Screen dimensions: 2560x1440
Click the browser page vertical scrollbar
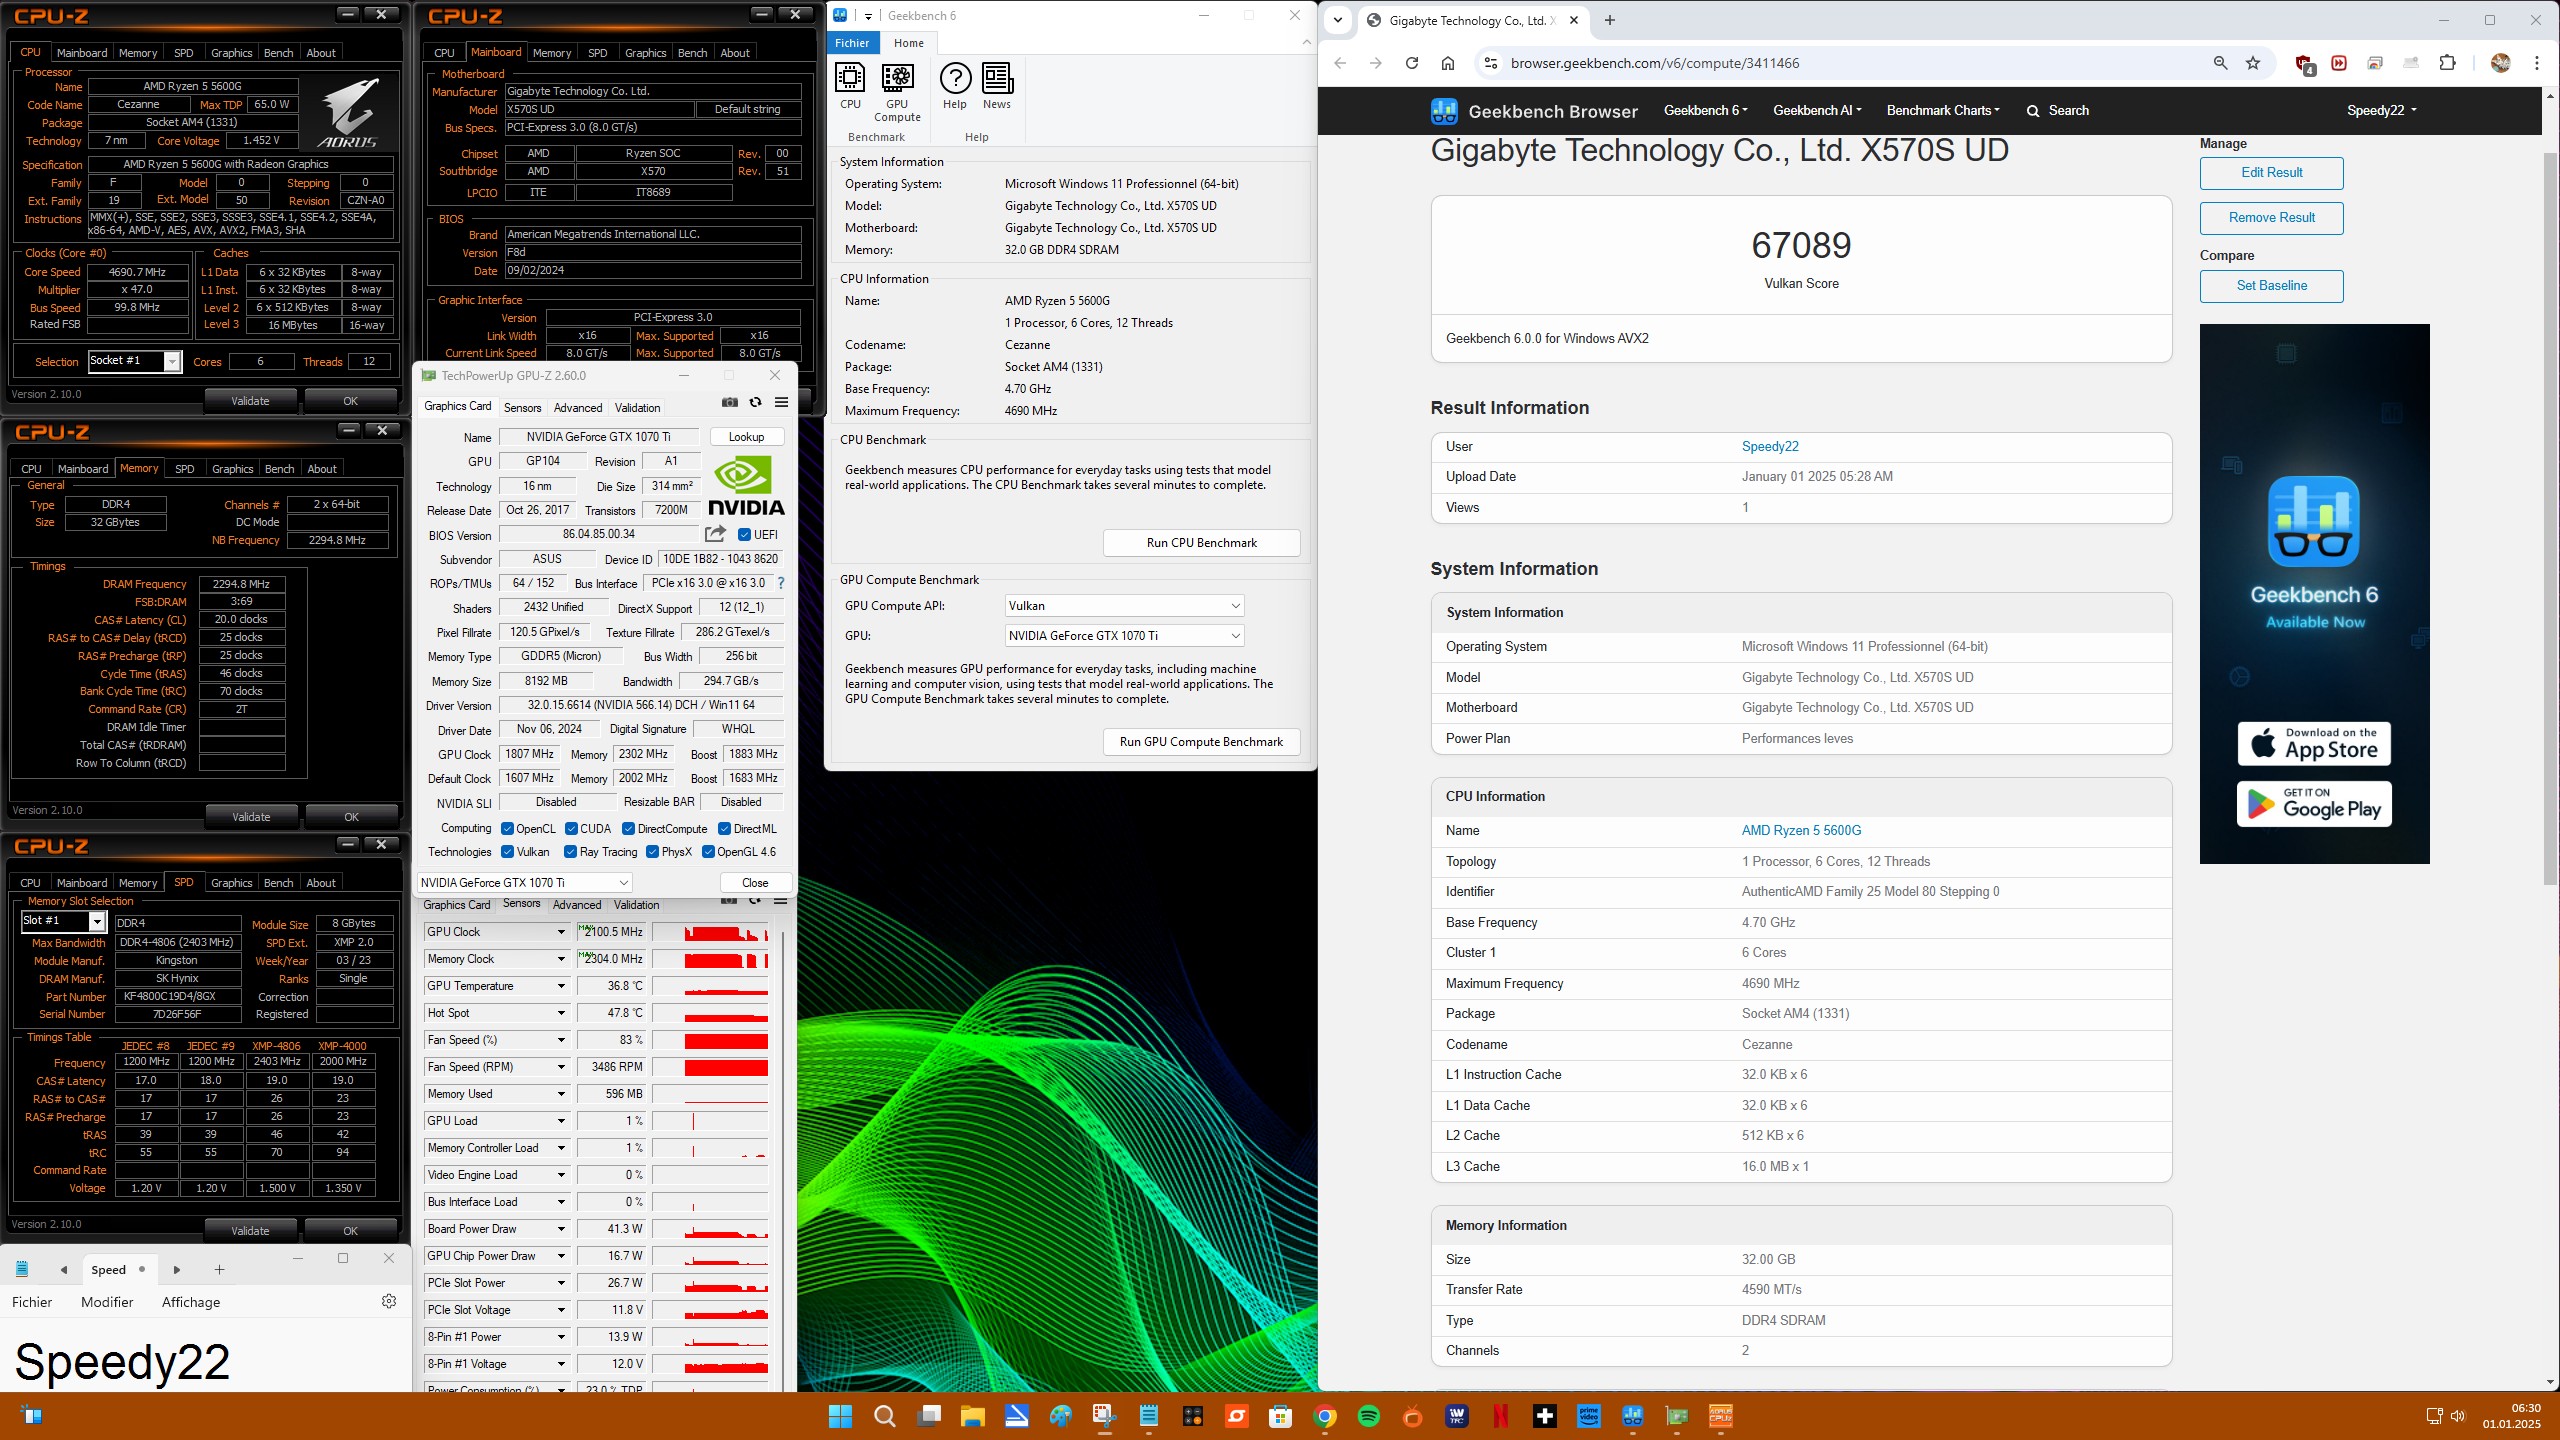[x=2550, y=518]
